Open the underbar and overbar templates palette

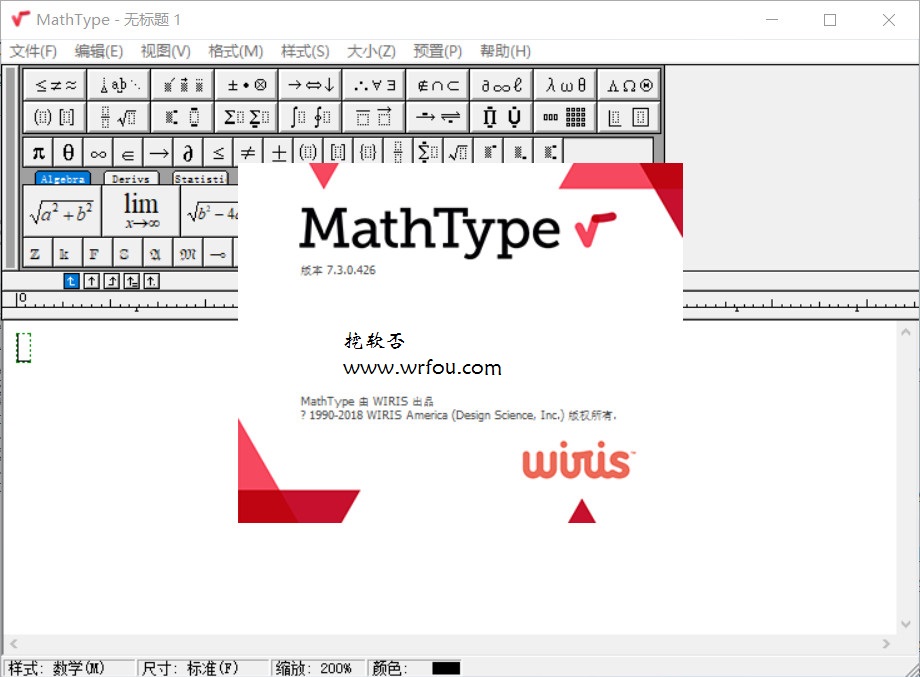pos(374,117)
